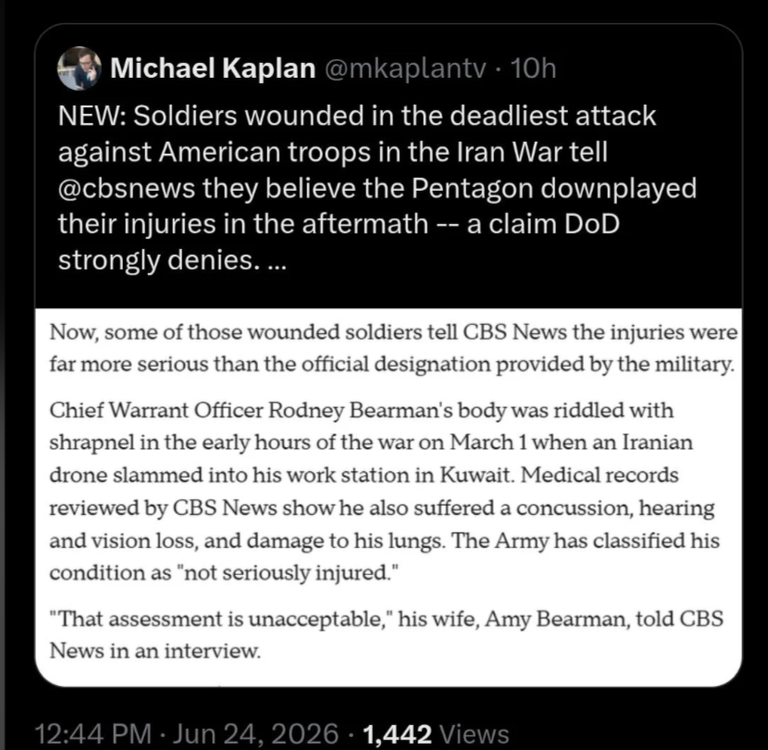Click the That assessment is unacceptable quote
The height and width of the screenshot is (750, 768).
[220, 619]
